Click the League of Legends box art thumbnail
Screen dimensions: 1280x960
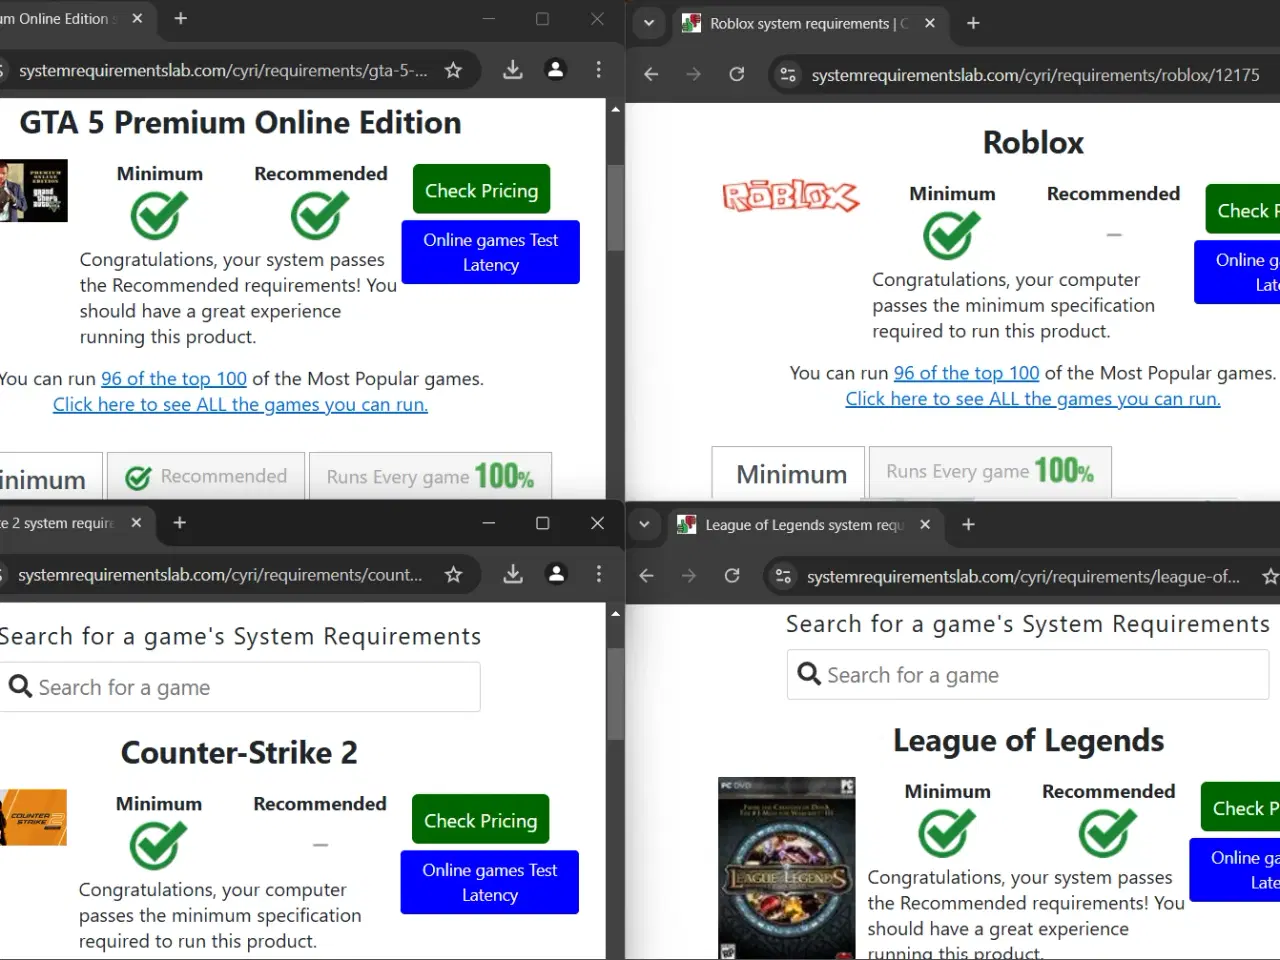point(787,868)
